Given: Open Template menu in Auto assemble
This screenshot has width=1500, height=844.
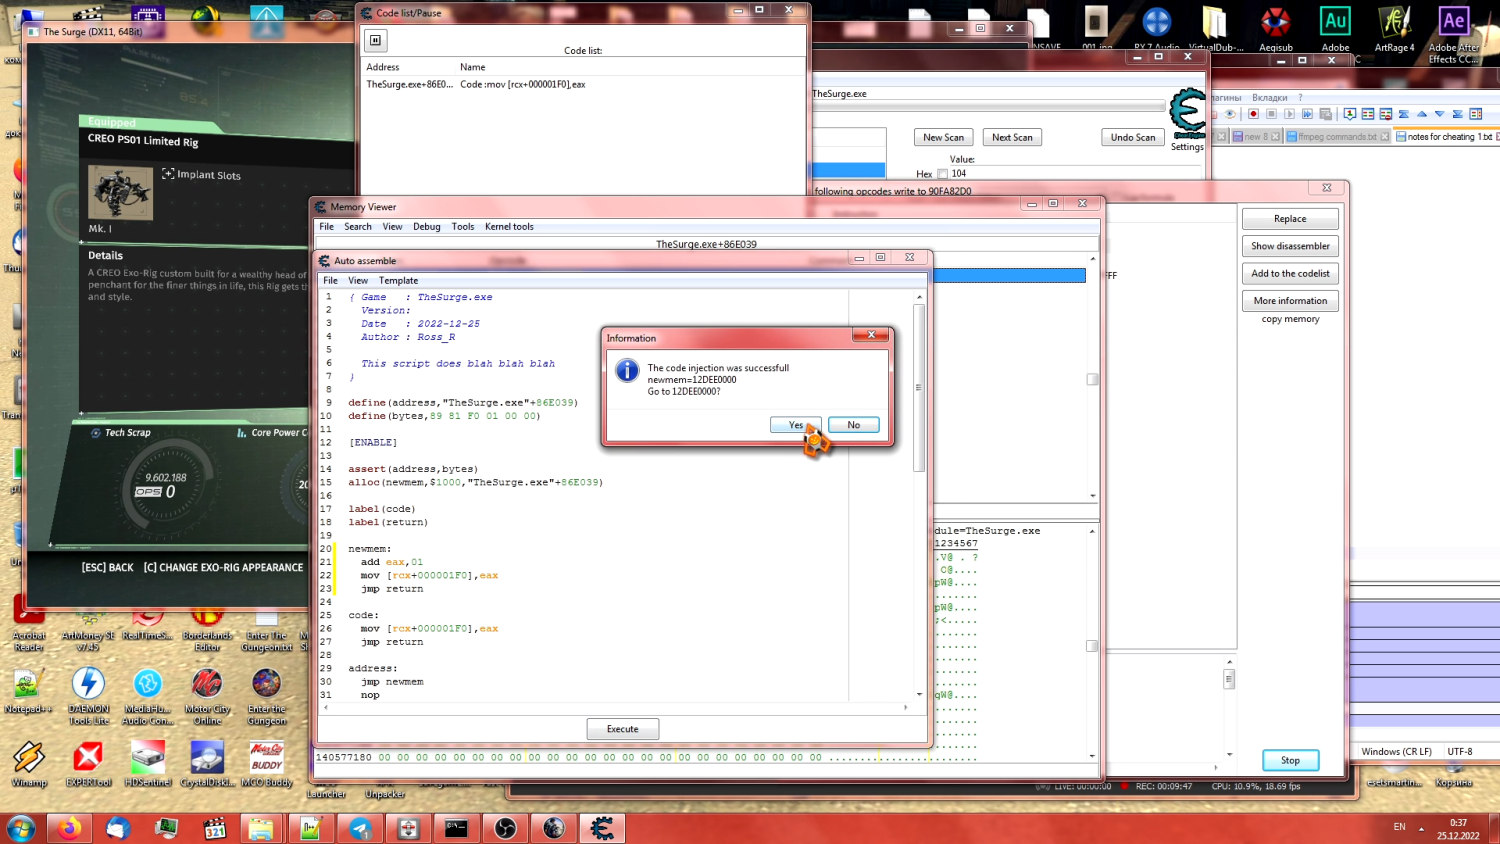Looking at the screenshot, I should pyautogui.click(x=398, y=281).
